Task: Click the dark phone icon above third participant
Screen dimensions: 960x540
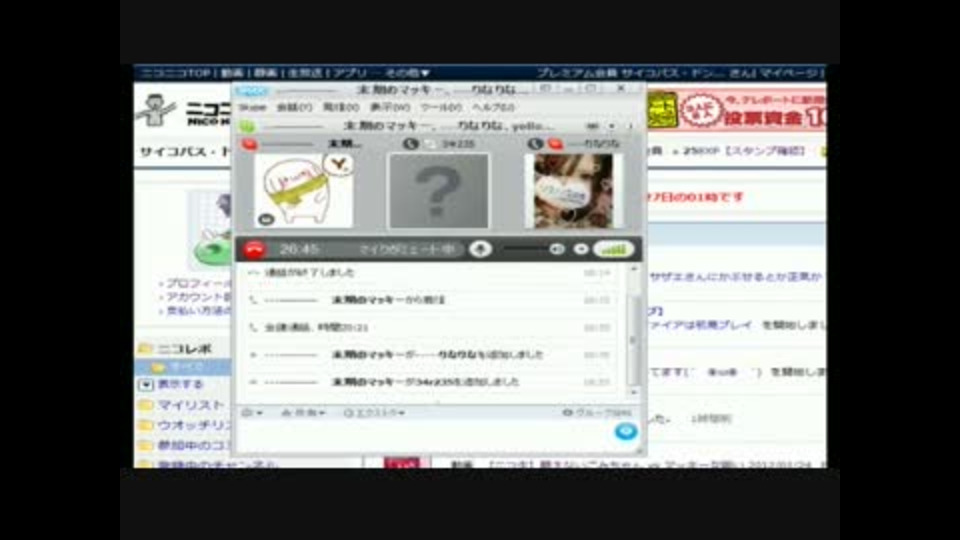Action: (x=535, y=144)
